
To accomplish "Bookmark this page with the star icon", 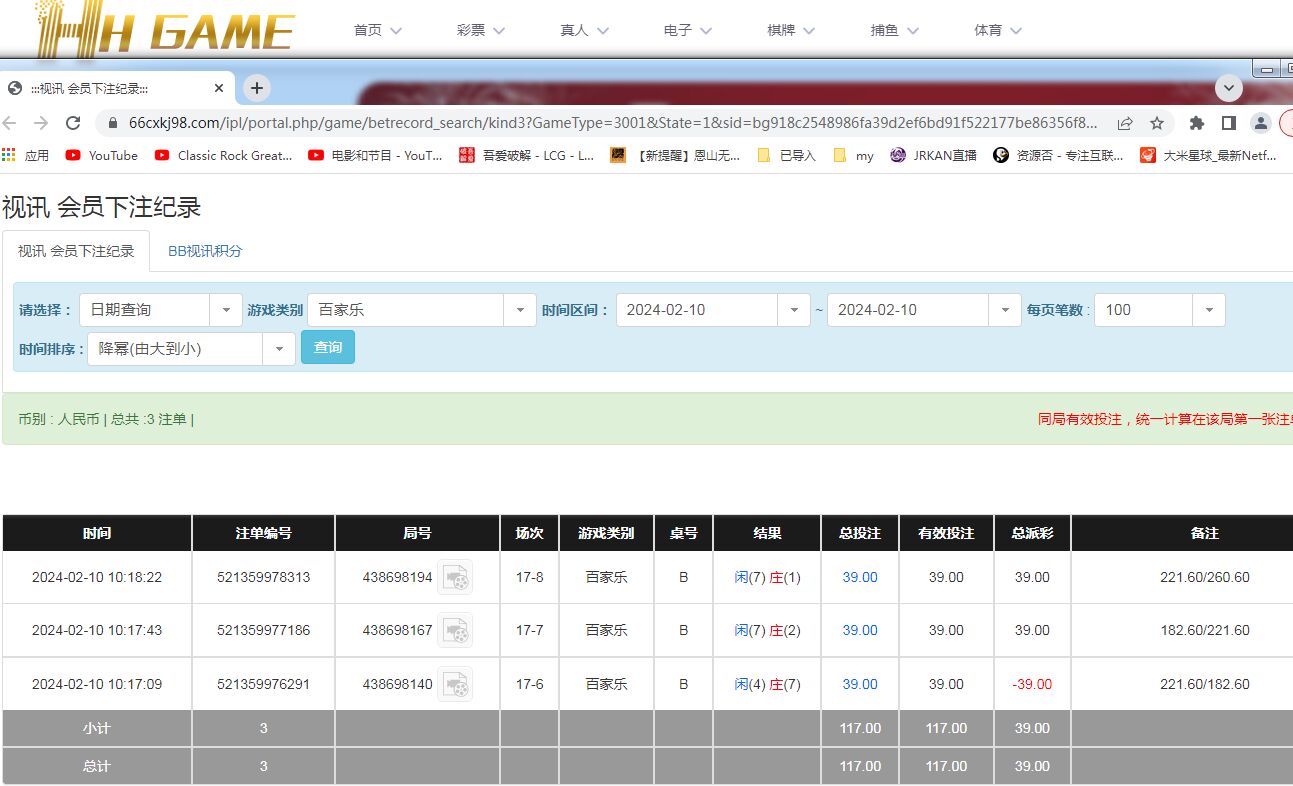I will tap(1157, 123).
